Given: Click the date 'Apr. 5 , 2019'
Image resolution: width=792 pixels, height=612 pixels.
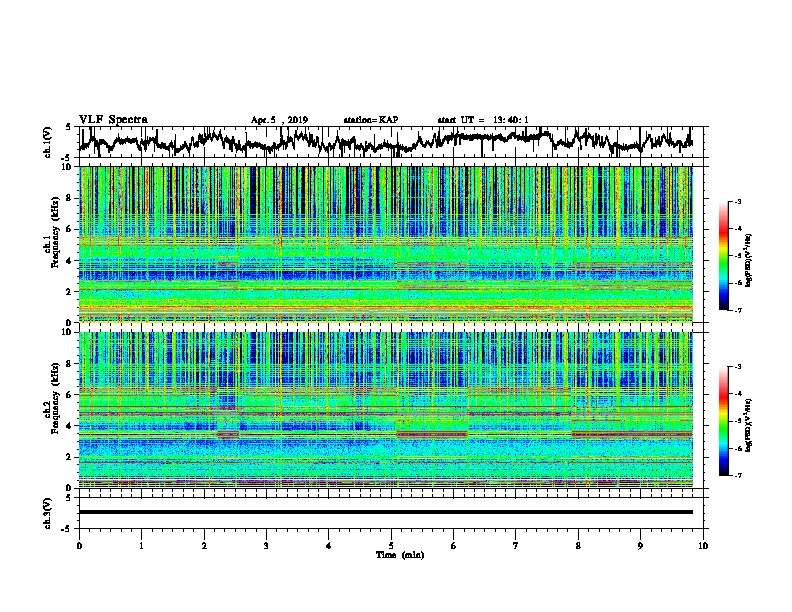Looking at the screenshot, I should click(x=279, y=120).
